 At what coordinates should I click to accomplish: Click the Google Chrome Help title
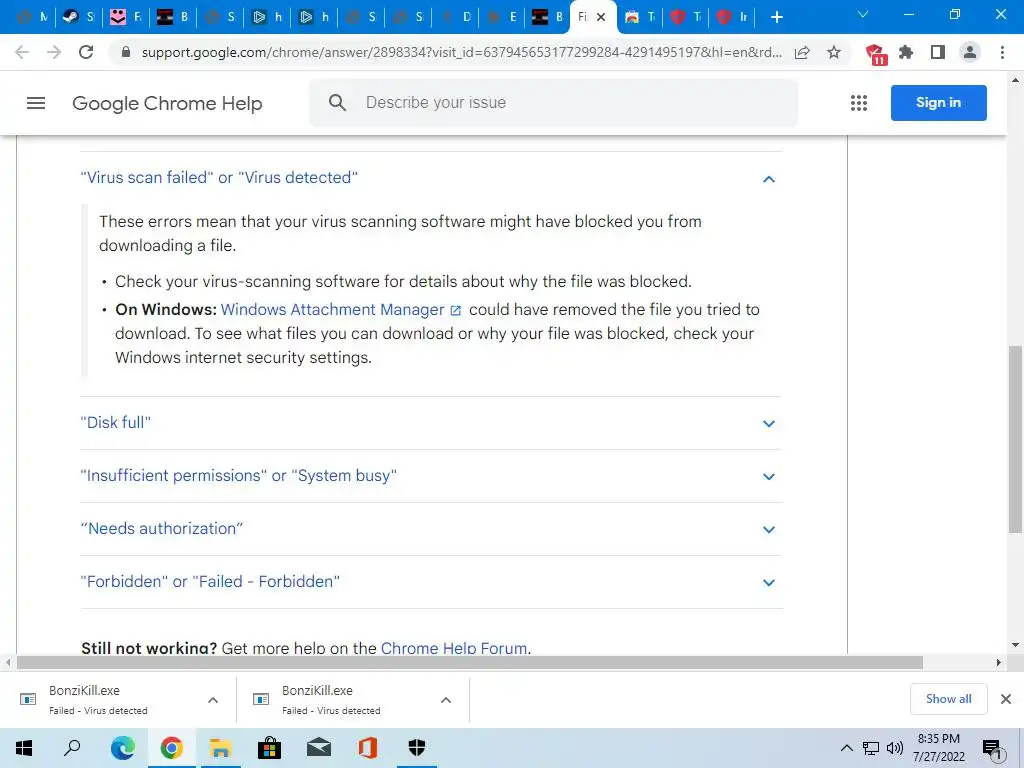(x=167, y=103)
